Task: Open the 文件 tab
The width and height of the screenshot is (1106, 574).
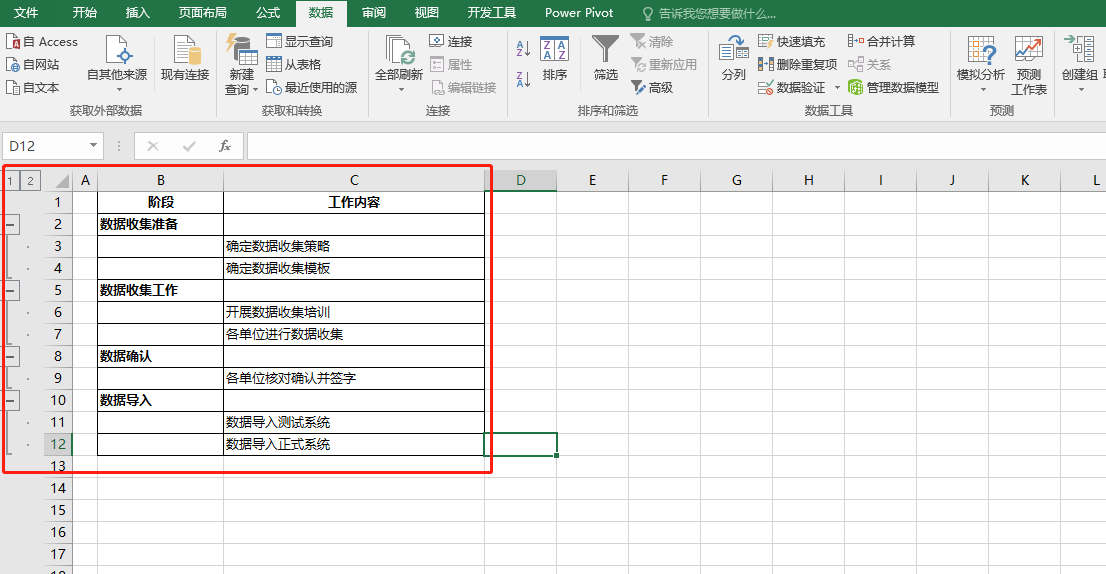Action: pyautogui.click(x=26, y=13)
